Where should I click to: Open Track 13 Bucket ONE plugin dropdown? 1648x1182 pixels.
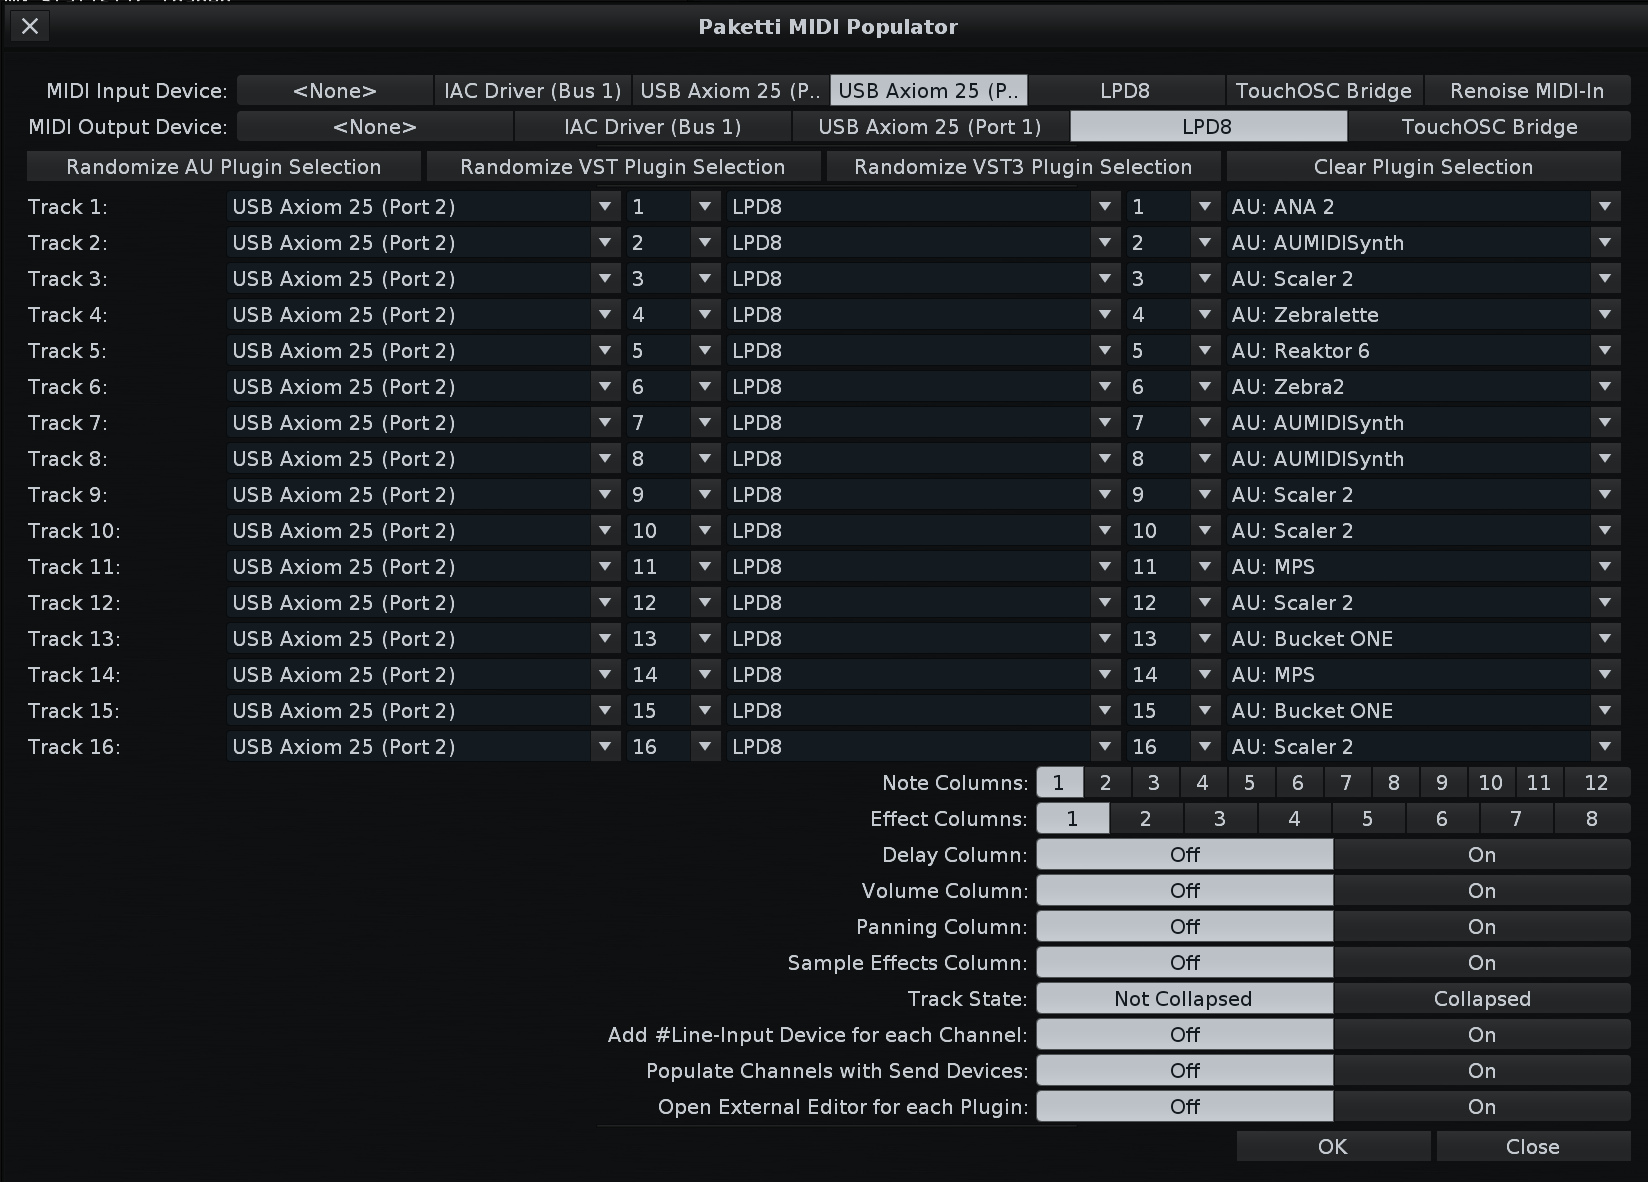[x=1604, y=639]
